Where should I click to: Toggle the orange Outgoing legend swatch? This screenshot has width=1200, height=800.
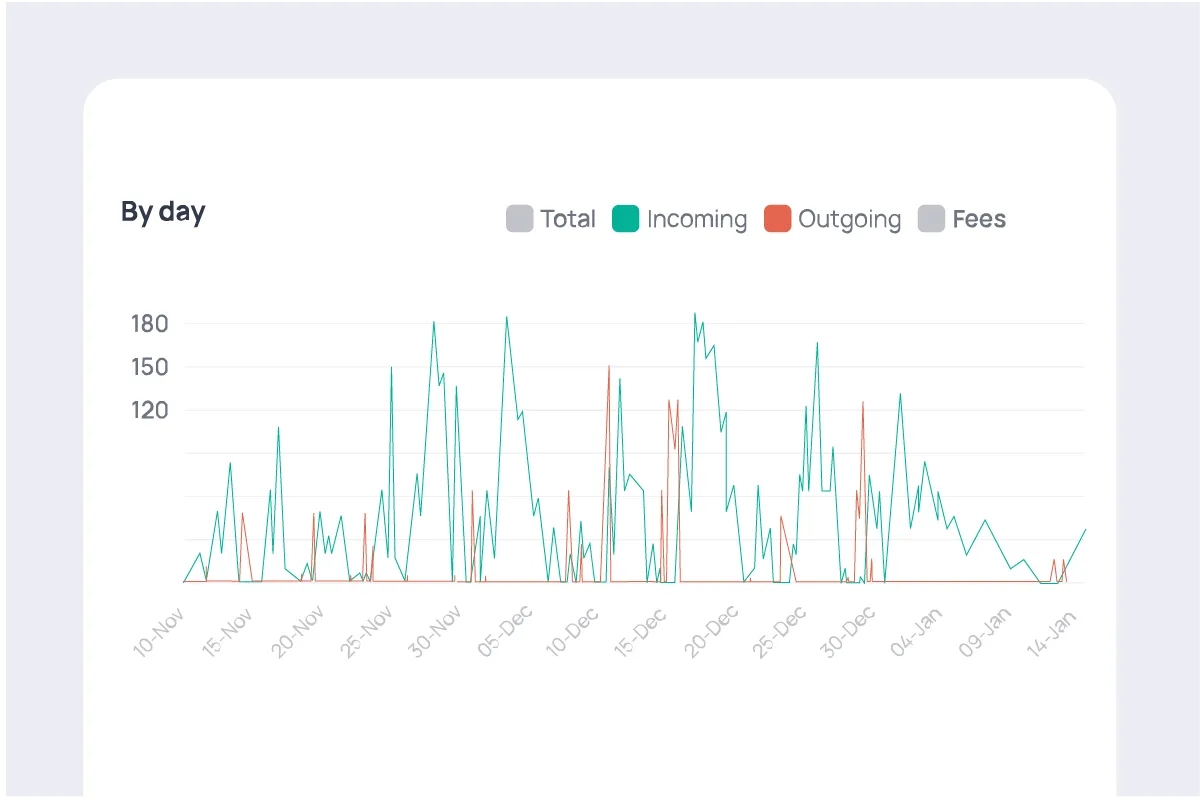[777, 219]
